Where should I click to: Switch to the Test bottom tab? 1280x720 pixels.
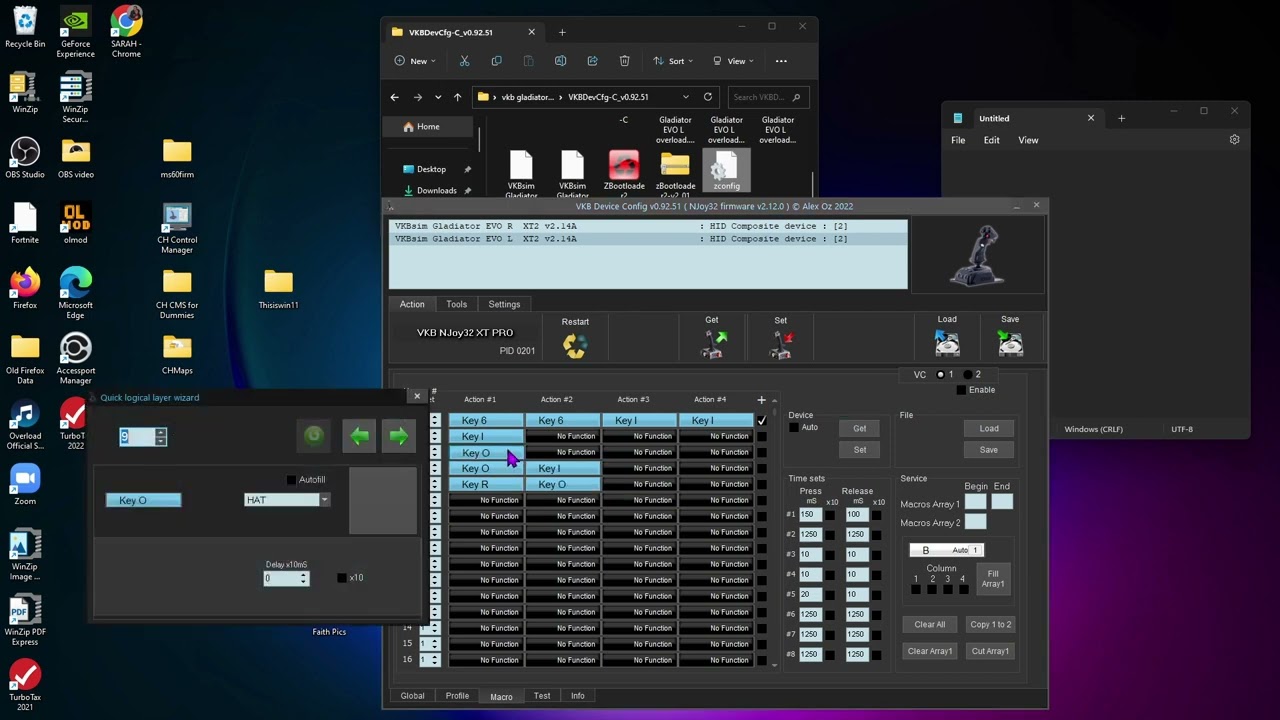point(542,696)
